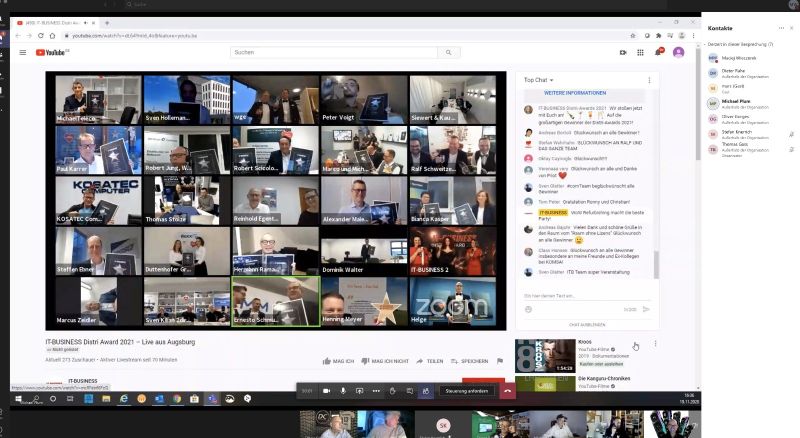This screenshot has height=438, width=800.
Task: Click the YouTube logo
Action: click(x=52, y=52)
